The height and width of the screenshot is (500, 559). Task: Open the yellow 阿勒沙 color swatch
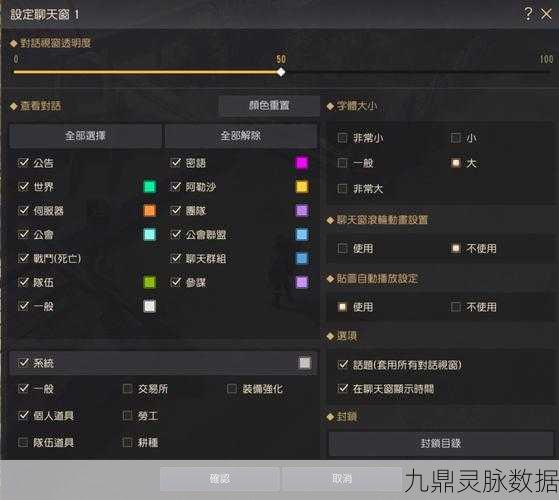(x=302, y=187)
